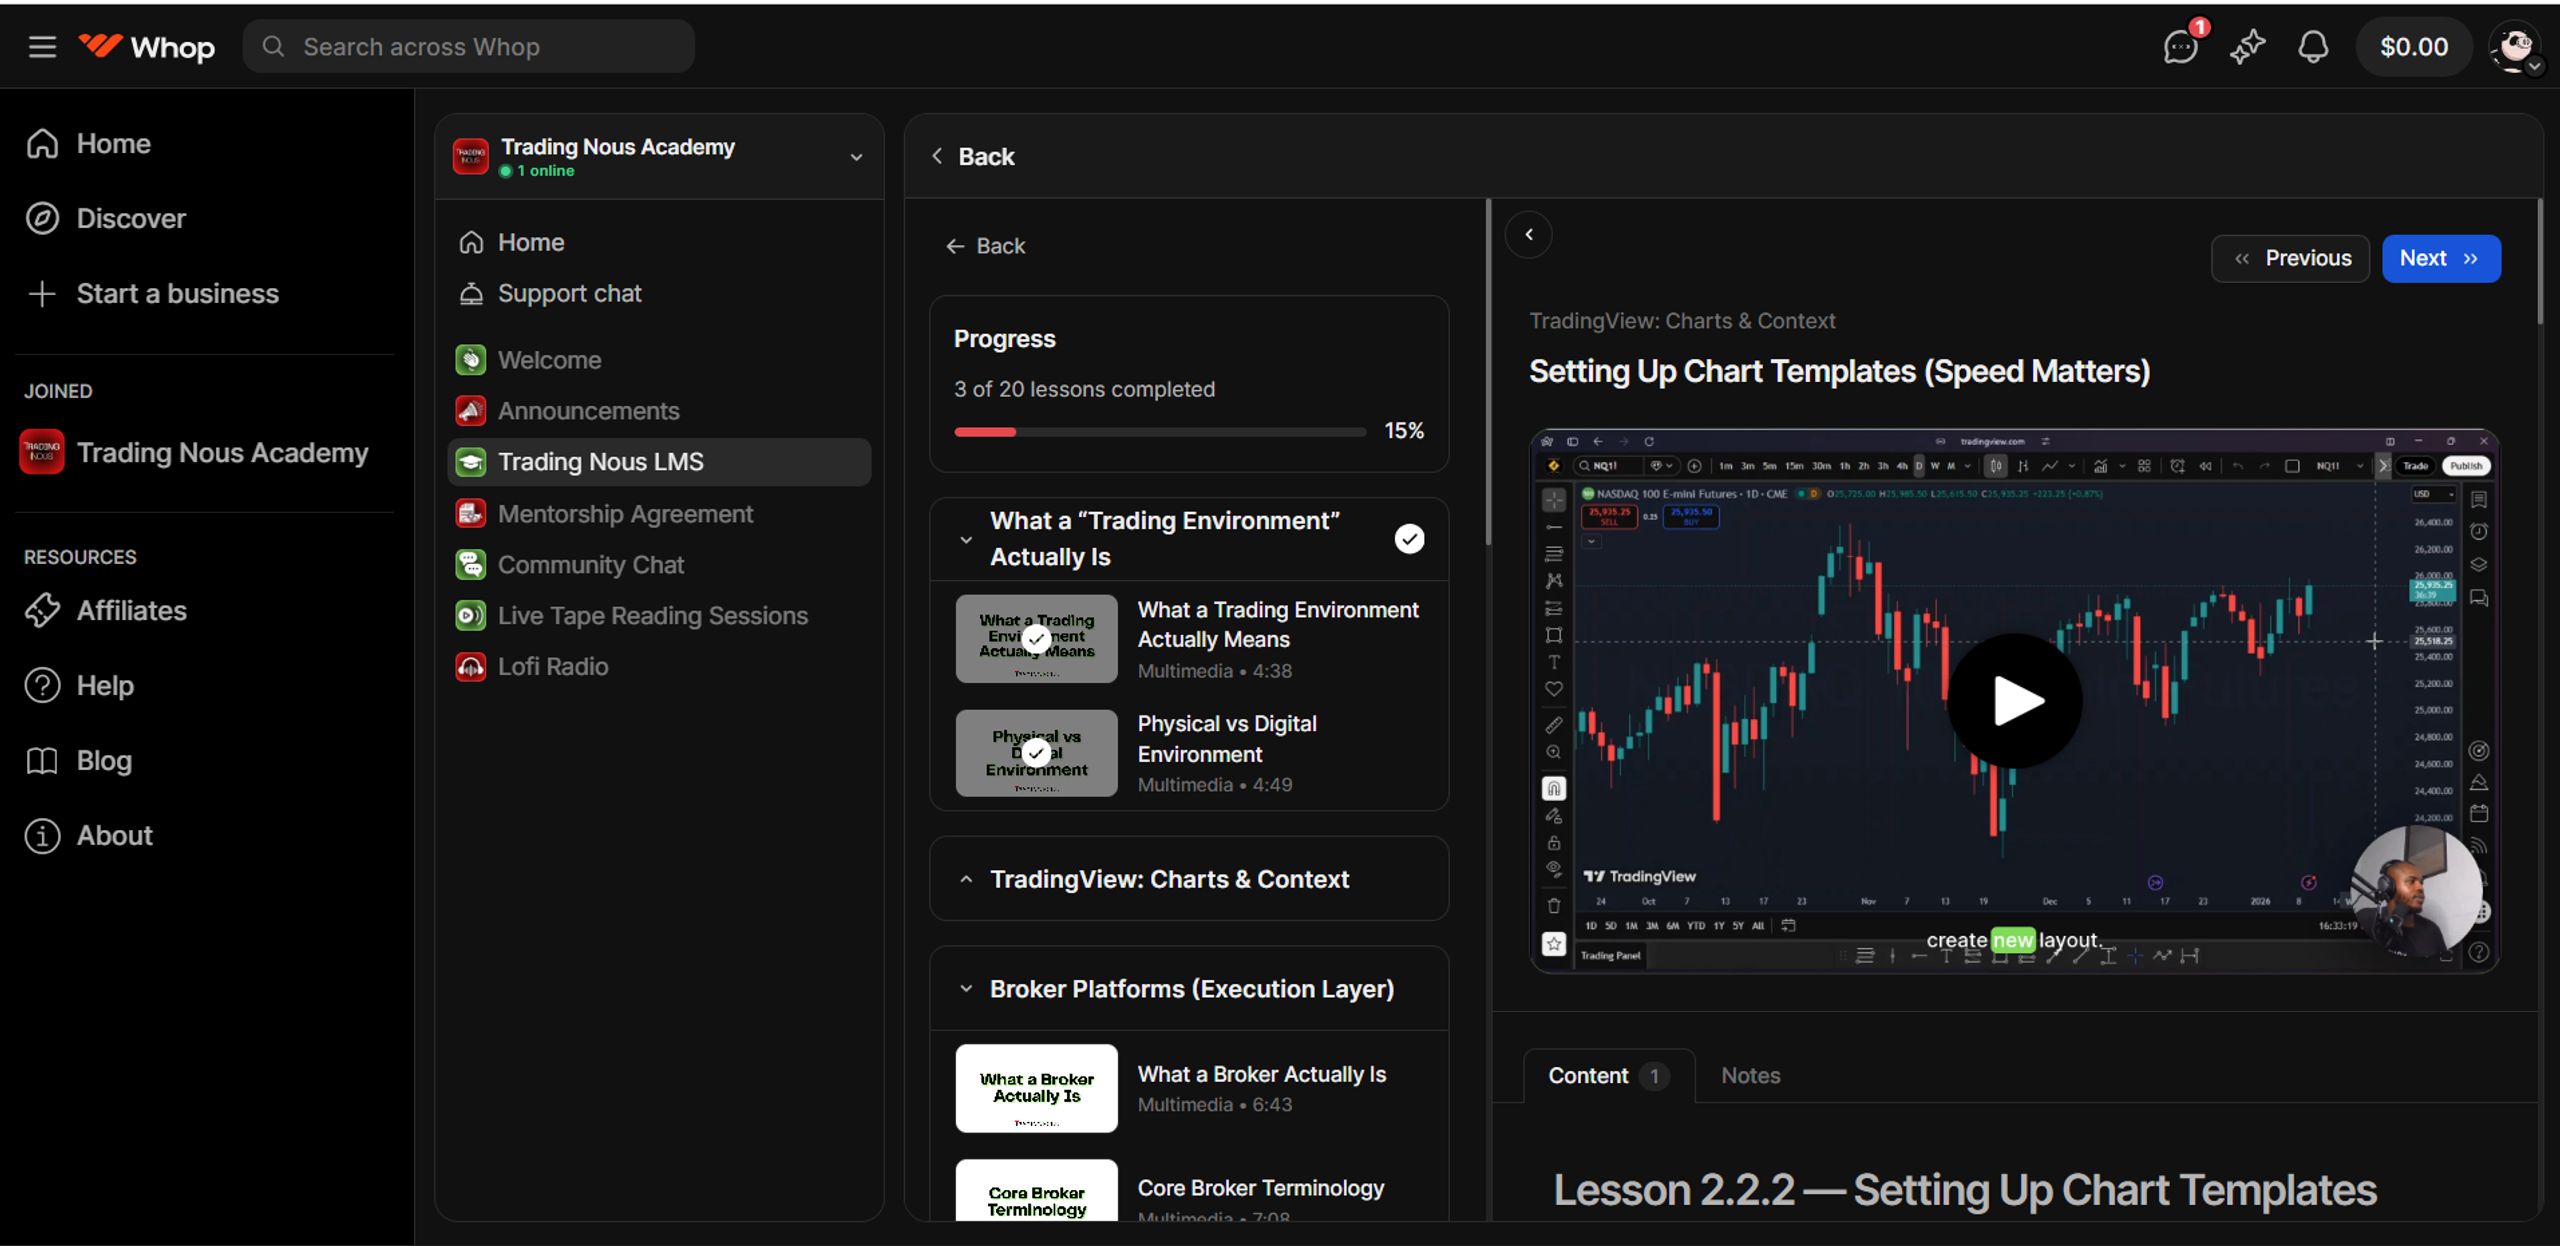Open the Physical vs Digital Environment lesson
Viewport: 2560px width, 1246px height.
click(1189, 753)
